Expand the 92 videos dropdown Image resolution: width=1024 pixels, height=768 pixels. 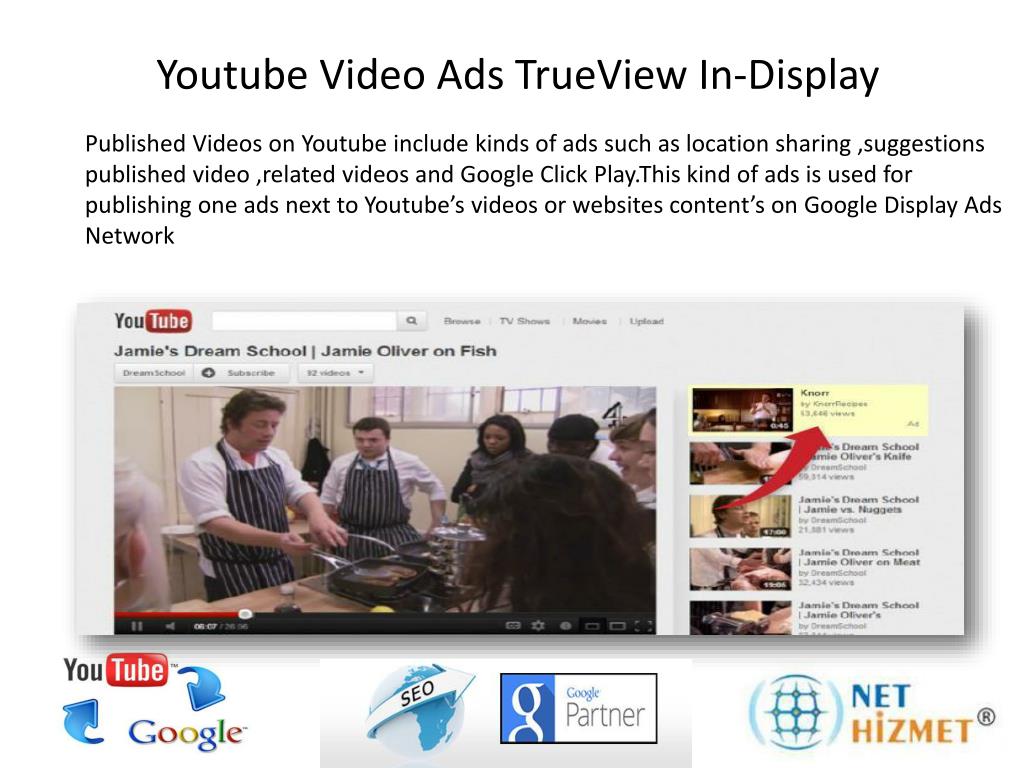click(x=335, y=373)
